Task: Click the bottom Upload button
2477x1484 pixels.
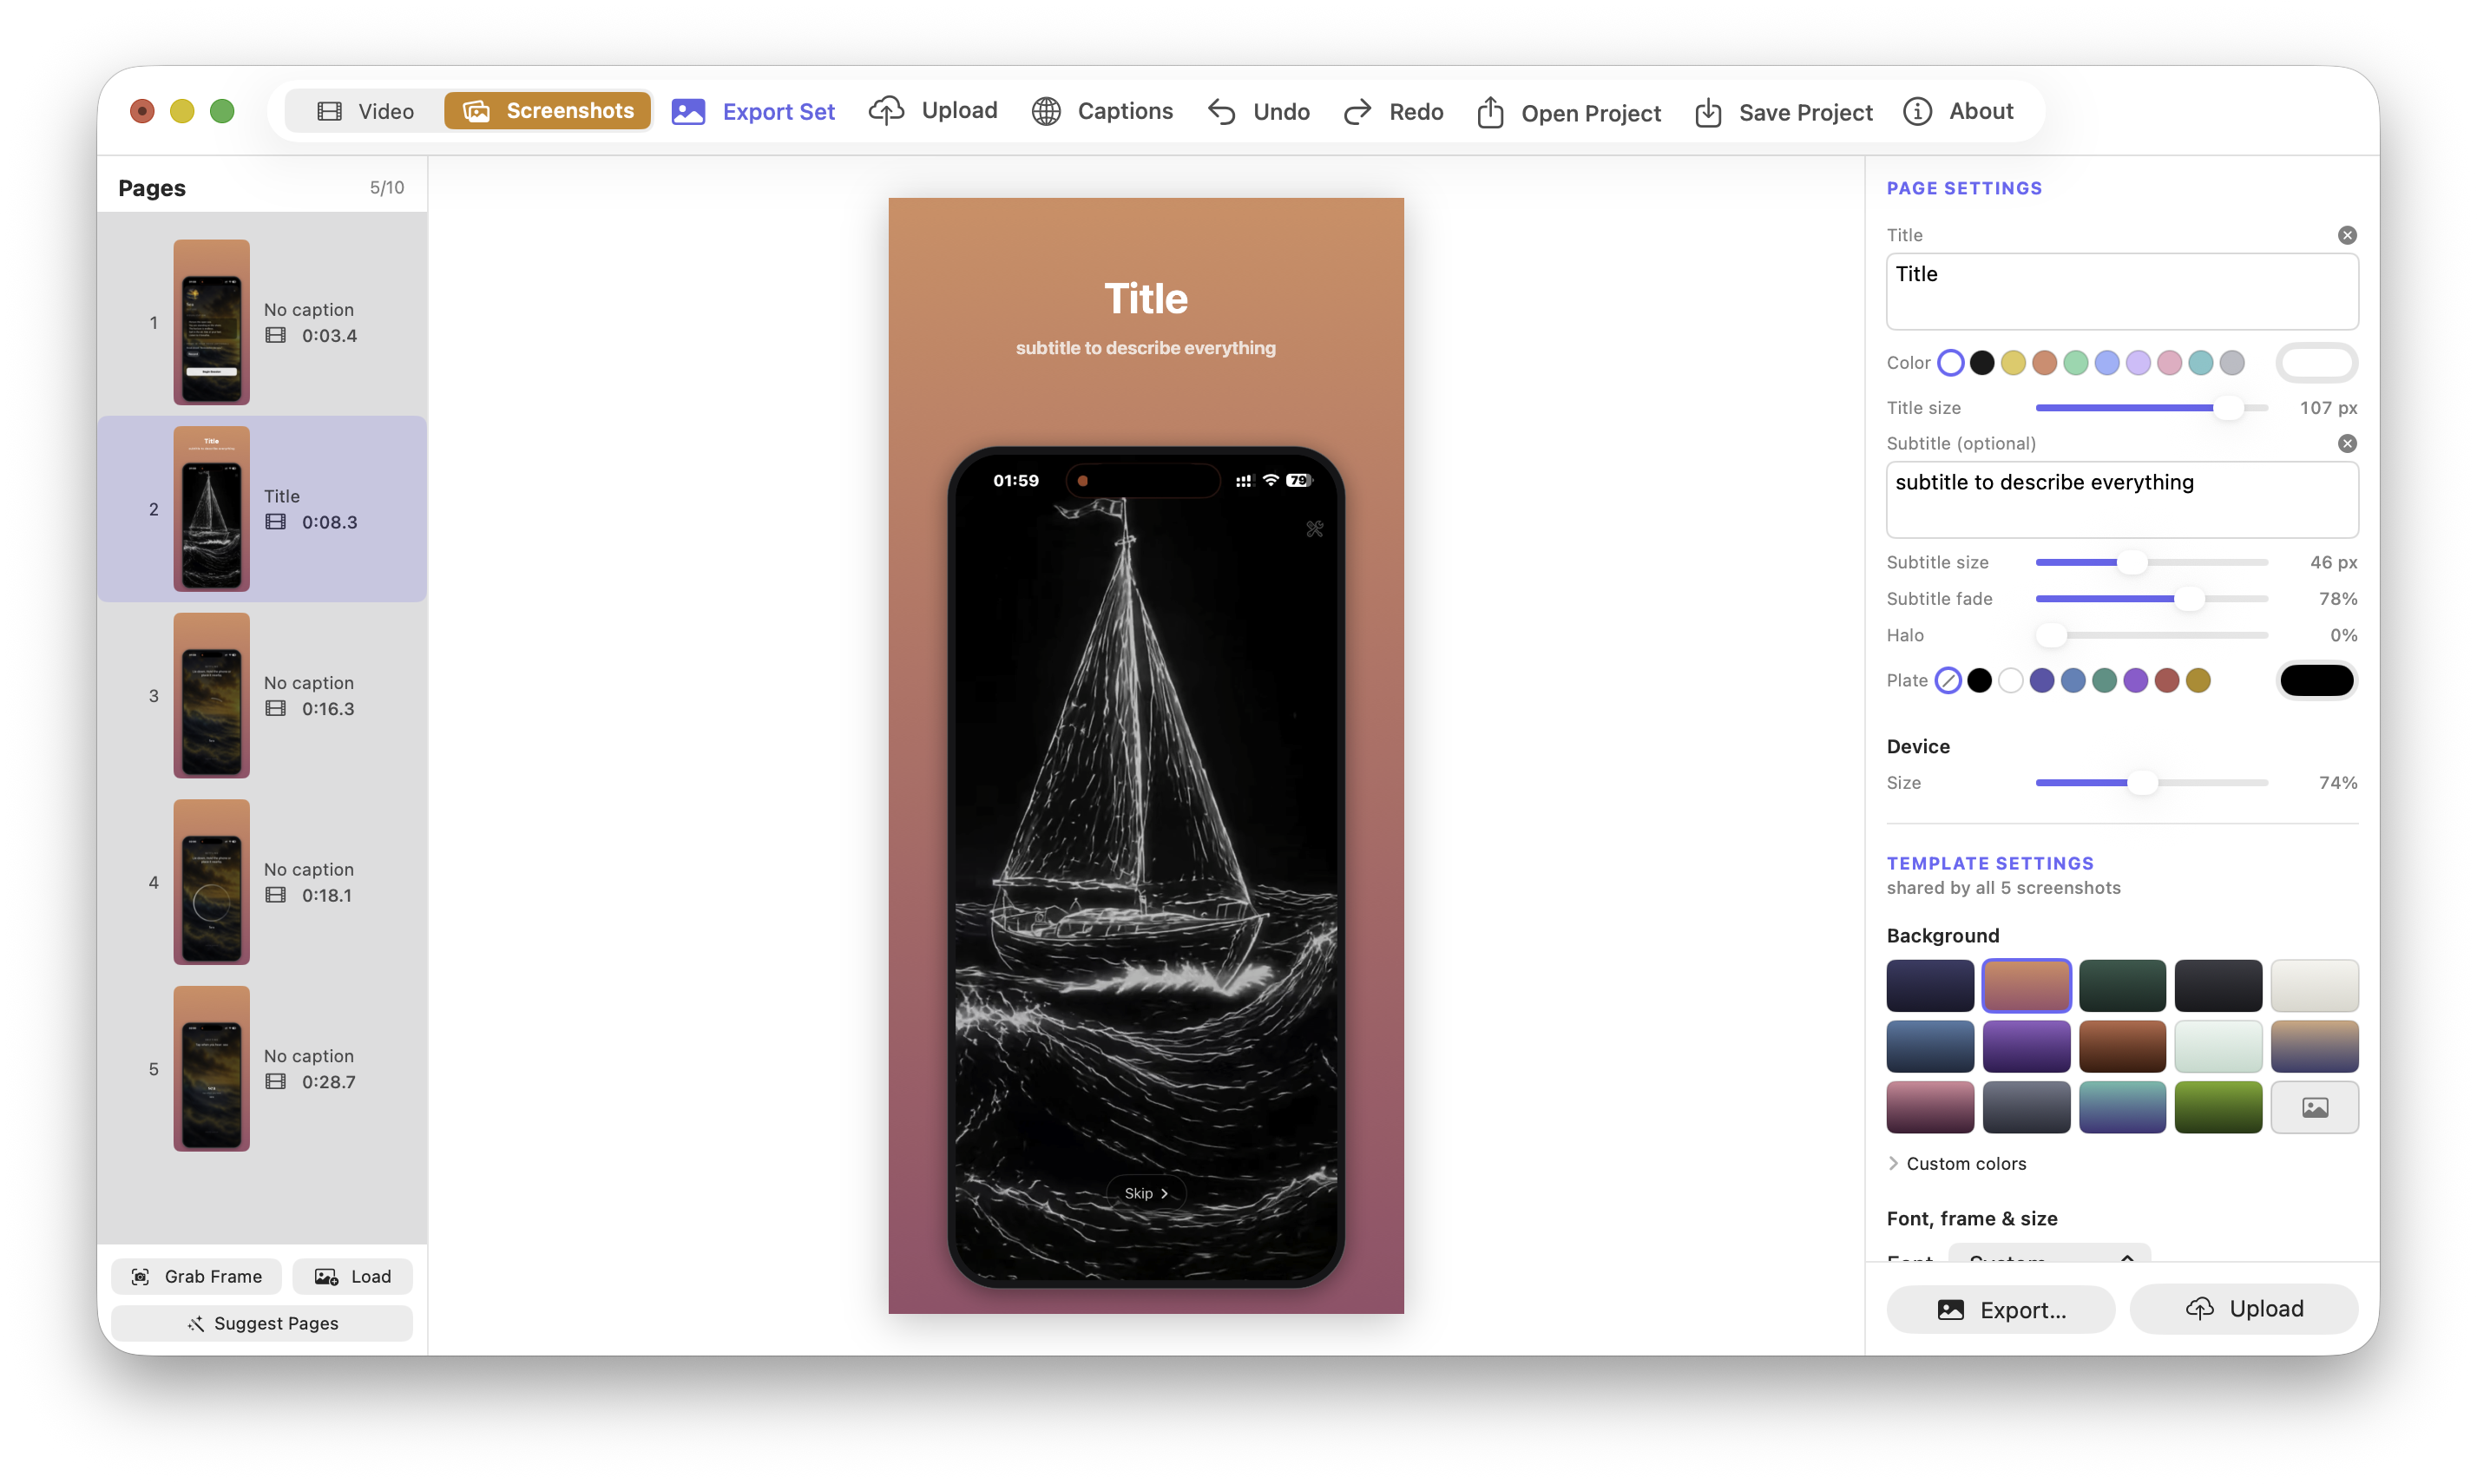Action: pyautogui.click(x=2243, y=1309)
